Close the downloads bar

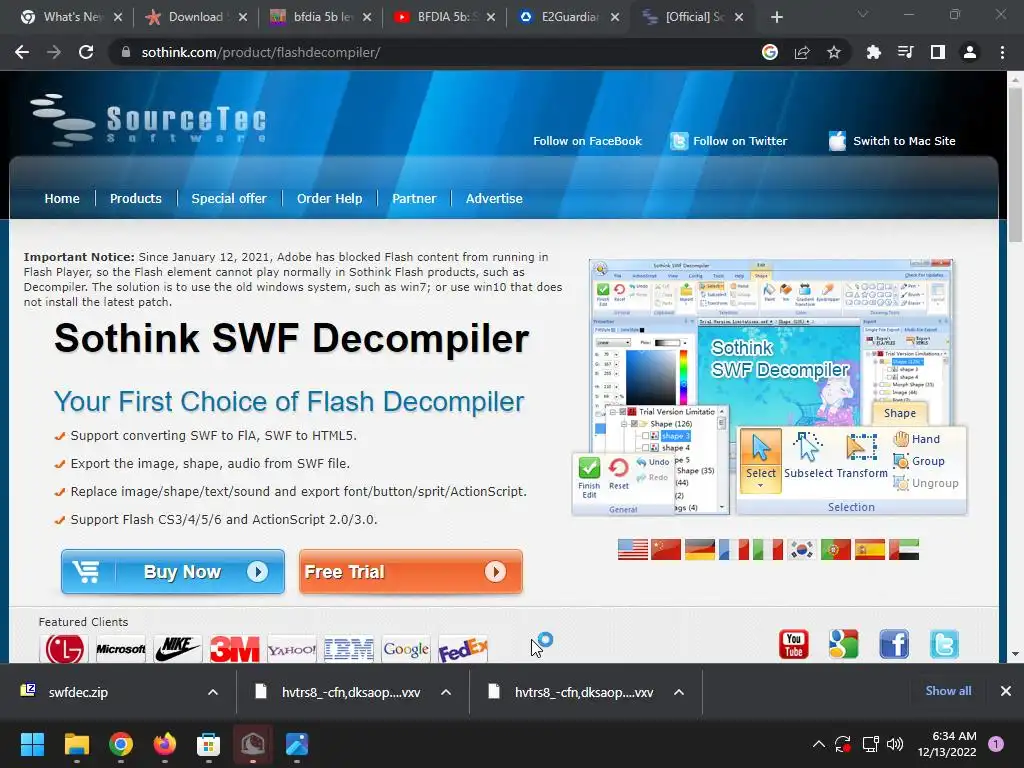point(1006,691)
